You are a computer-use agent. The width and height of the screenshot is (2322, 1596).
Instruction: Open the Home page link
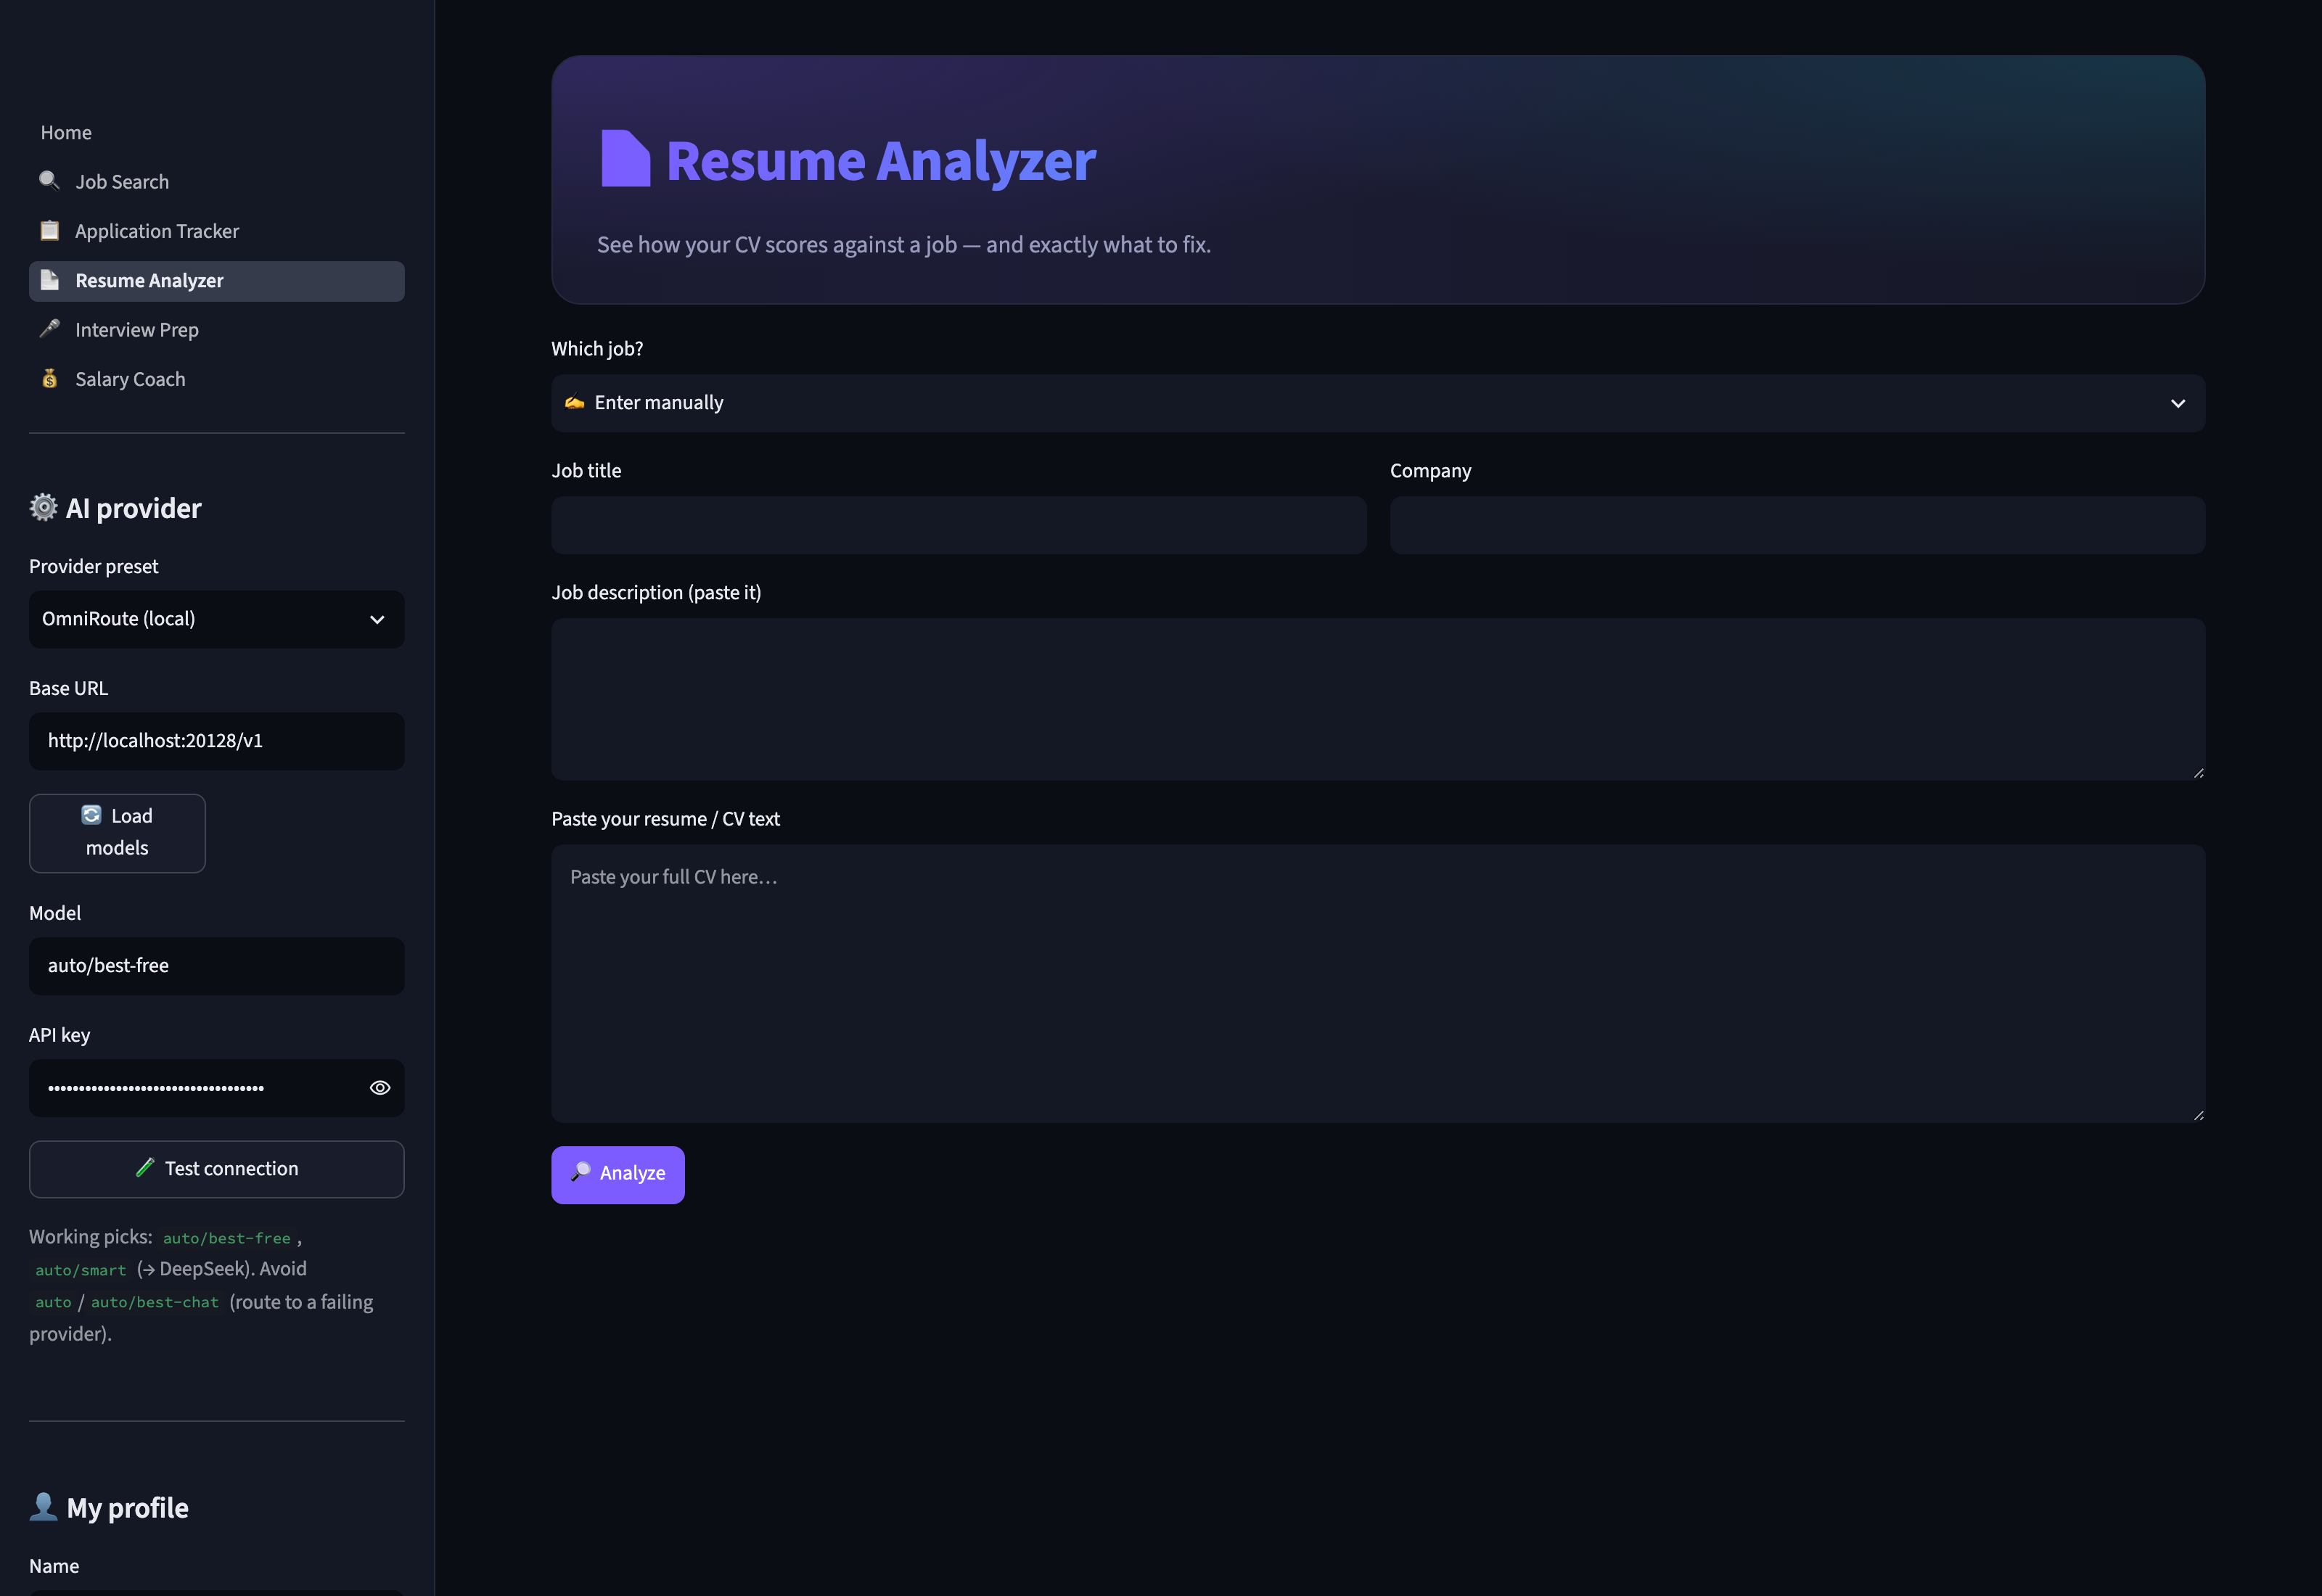[x=66, y=132]
